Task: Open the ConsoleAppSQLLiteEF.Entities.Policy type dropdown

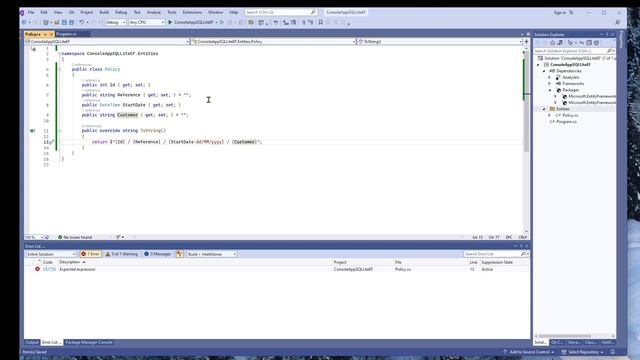Action: click(273, 42)
